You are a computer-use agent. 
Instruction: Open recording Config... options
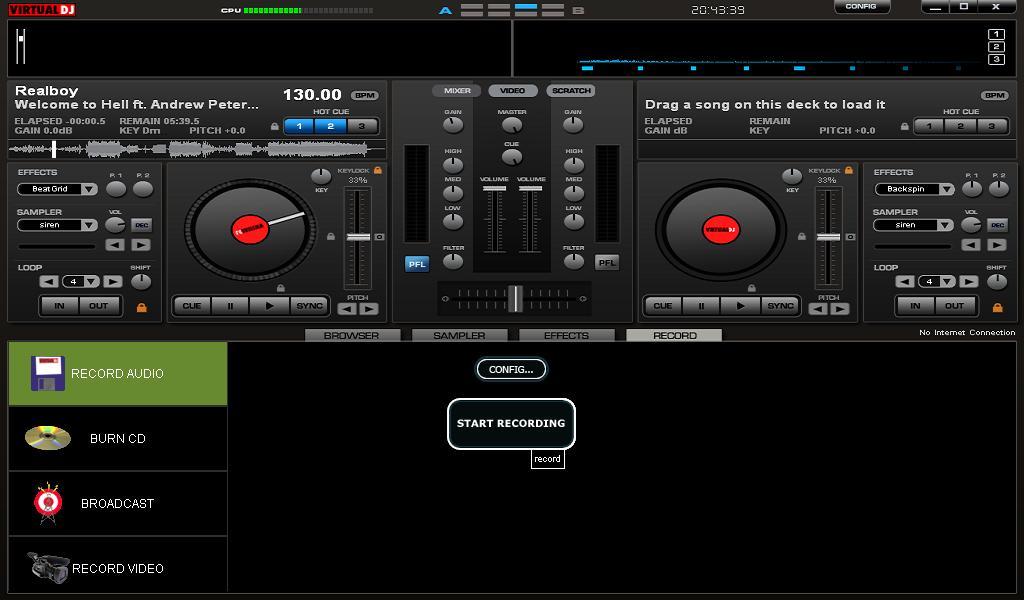click(x=511, y=370)
